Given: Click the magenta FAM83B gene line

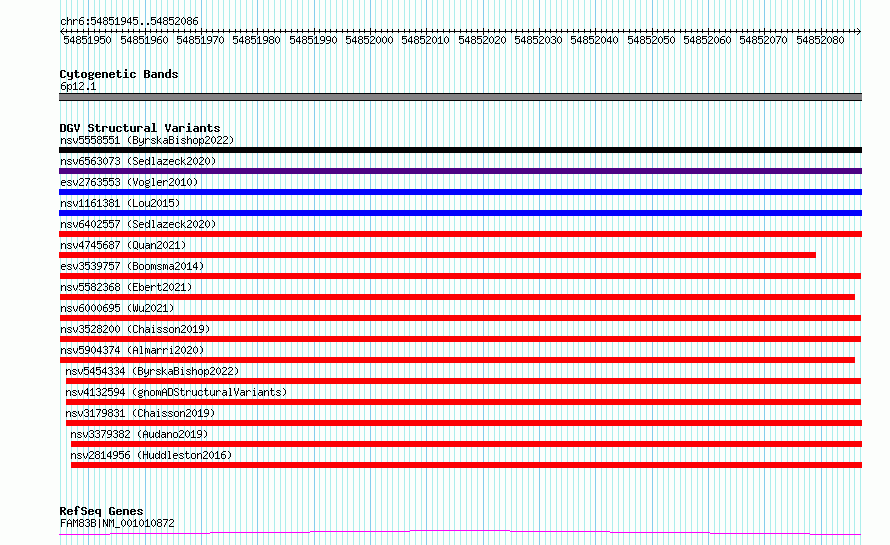Looking at the screenshot, I should tap(460, 533).
